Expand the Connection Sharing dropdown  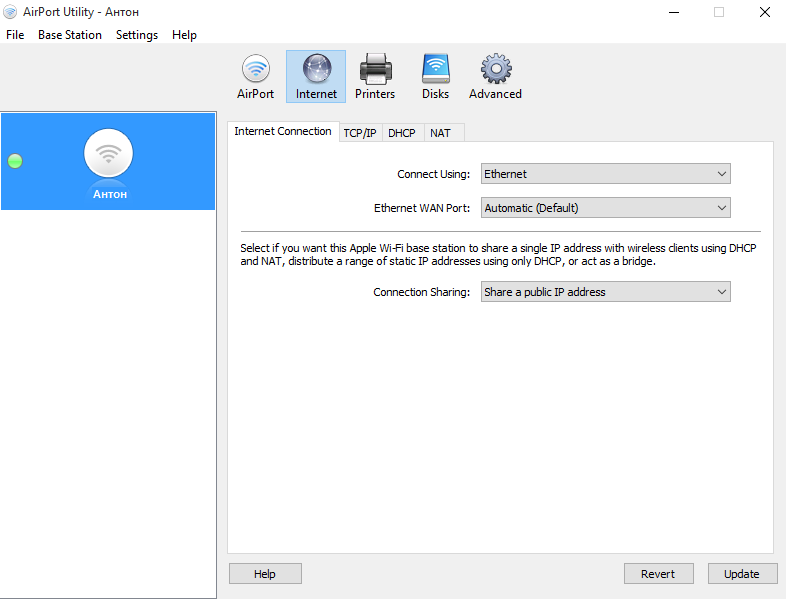[605, 292]
